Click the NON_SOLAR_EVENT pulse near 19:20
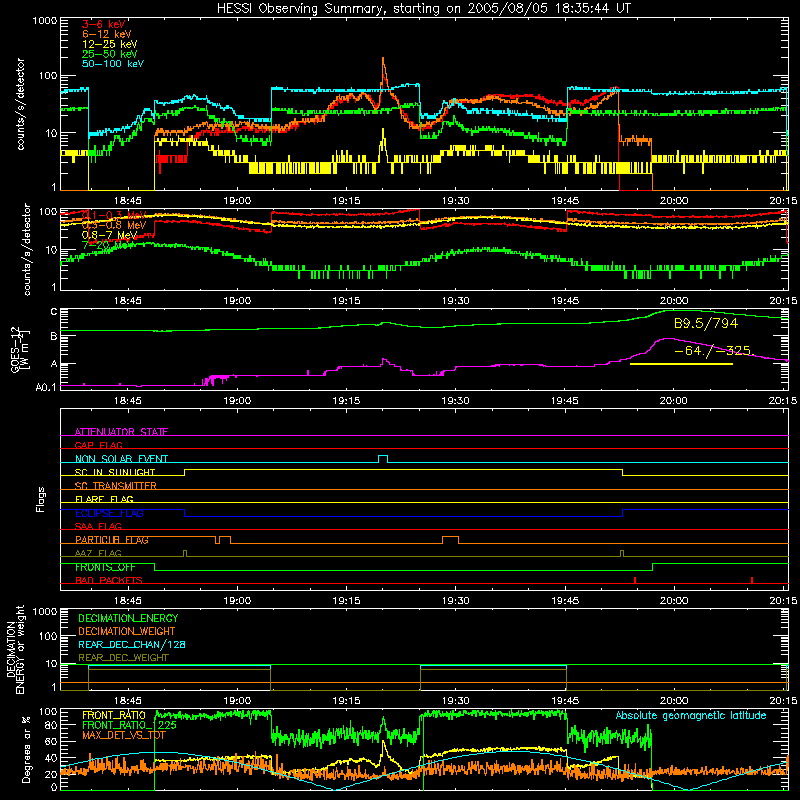Viewport: 800px width, 800px height. tap(383, 458)
